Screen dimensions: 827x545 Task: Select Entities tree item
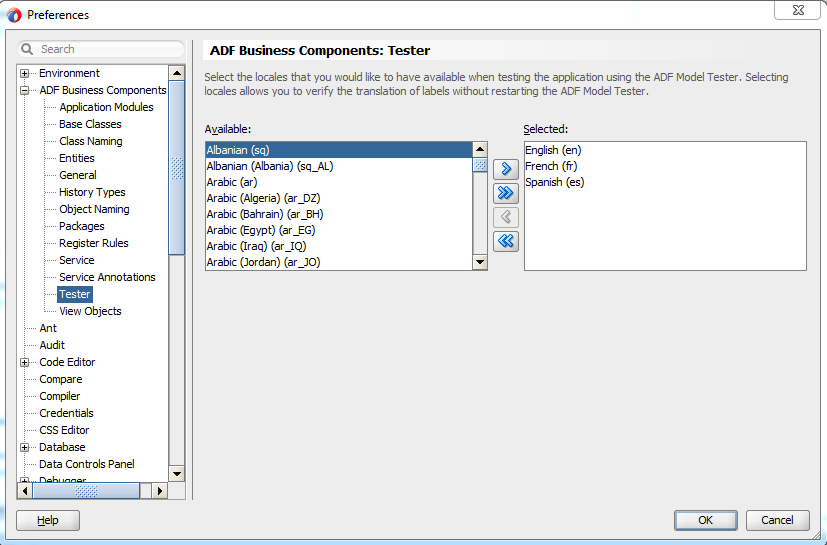tap(77, 158)
